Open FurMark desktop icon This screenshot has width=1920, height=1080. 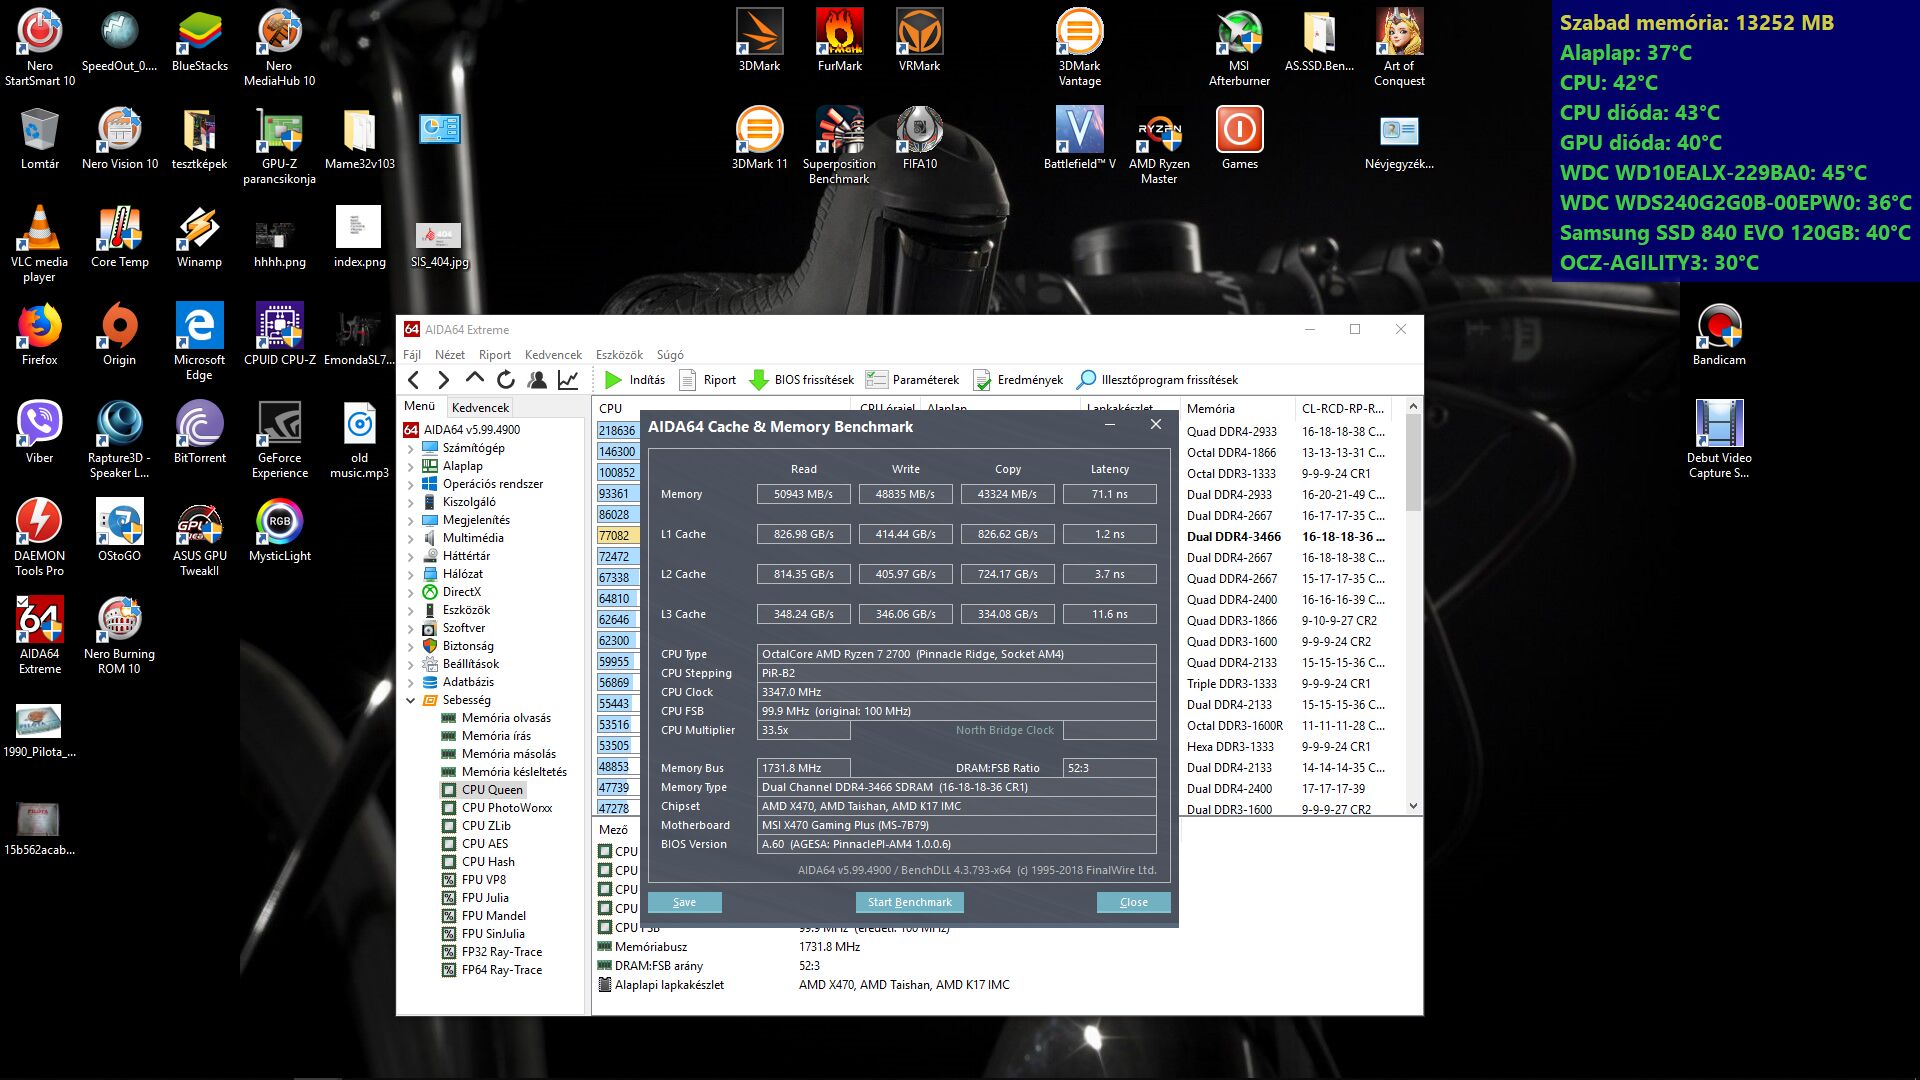pos(839,41)
